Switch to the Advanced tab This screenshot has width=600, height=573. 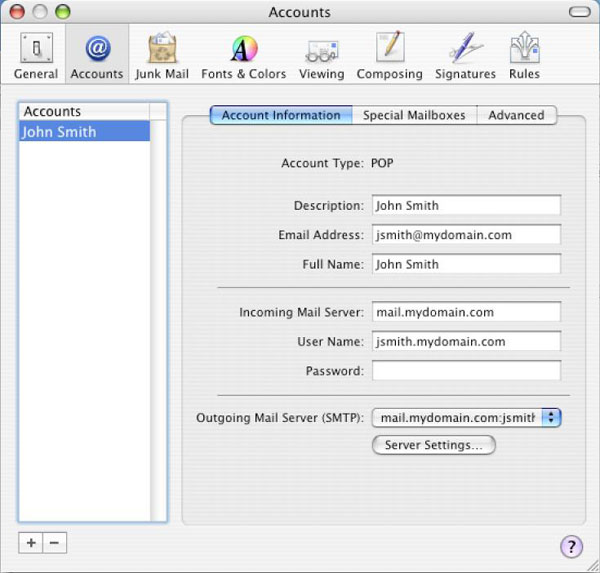pyautogui.click(x=516, y=115)
